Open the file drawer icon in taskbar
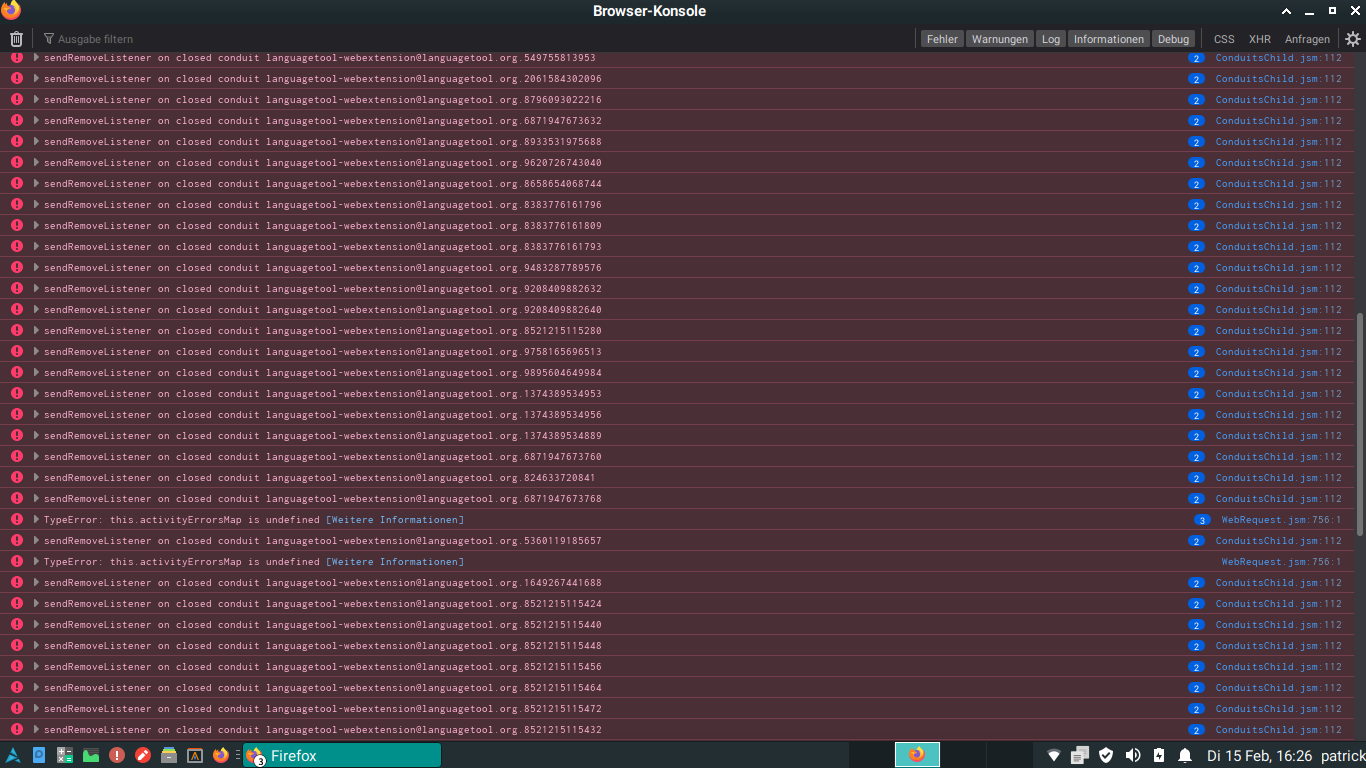This screenshot has height=768, width=1366. (169, 756)
